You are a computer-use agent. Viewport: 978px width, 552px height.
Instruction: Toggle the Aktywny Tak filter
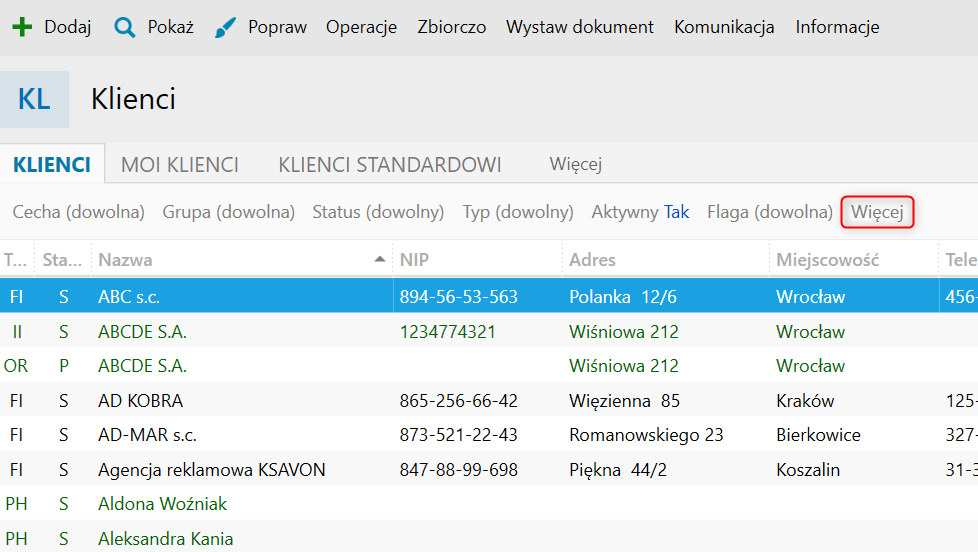pyautogui.click(x=640, y=212)
